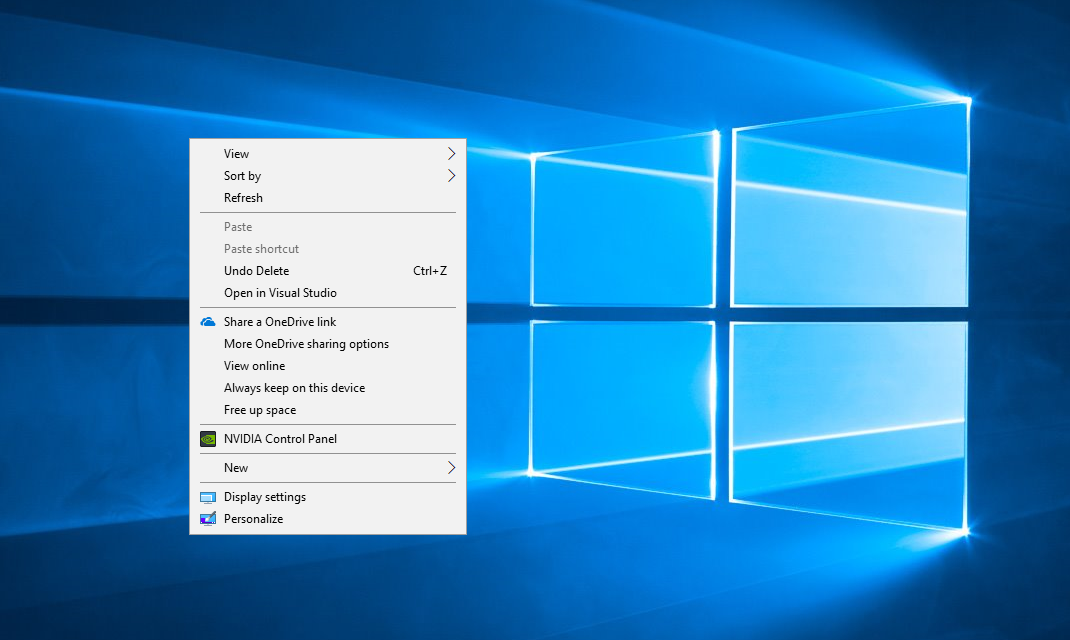Share a OneDrive link
This screenshot has height=640, width=1070.
pyautogui.click(x=280, y=321)
